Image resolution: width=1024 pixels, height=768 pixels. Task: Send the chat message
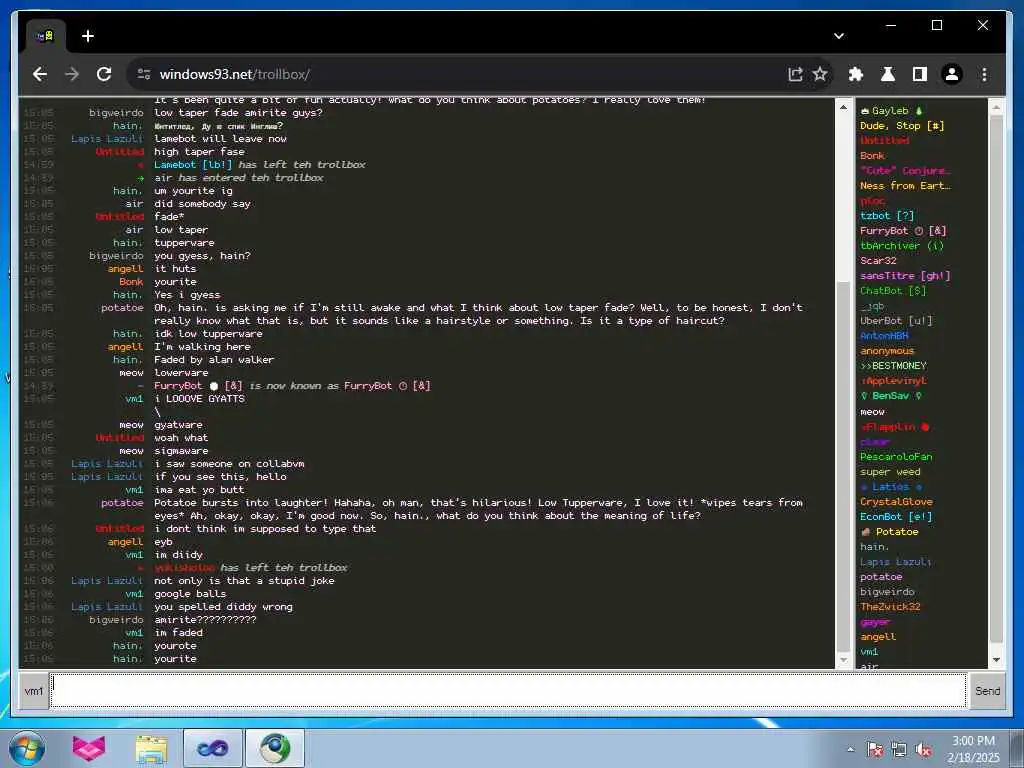[987, 691]
